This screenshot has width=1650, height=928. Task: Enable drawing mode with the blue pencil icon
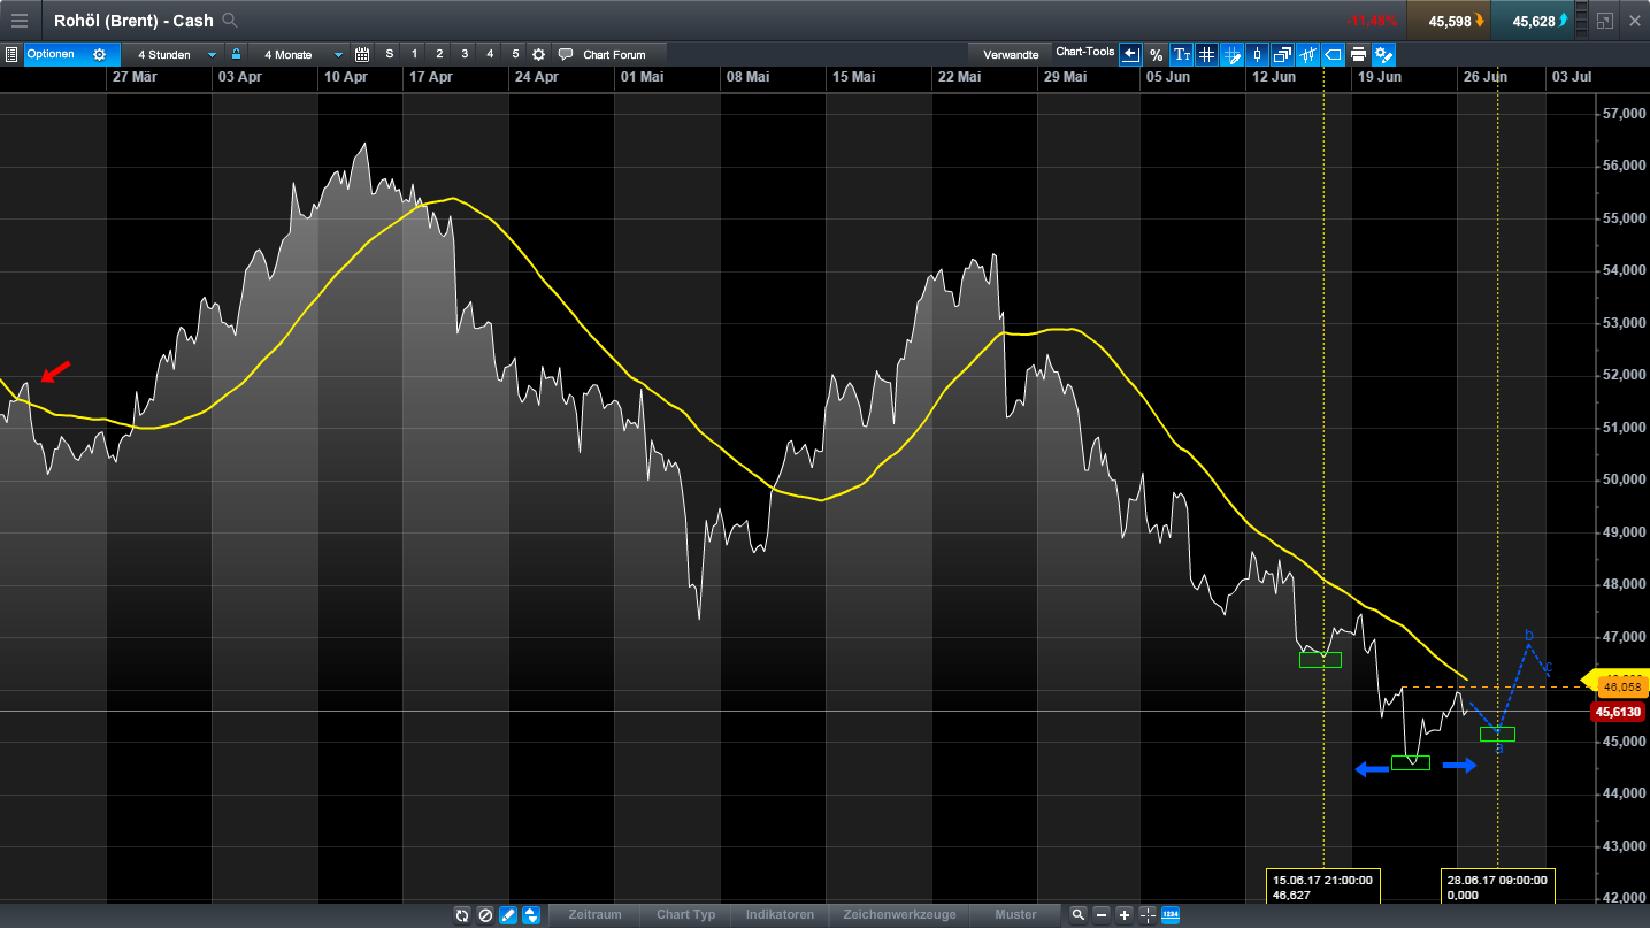point(507,914)
